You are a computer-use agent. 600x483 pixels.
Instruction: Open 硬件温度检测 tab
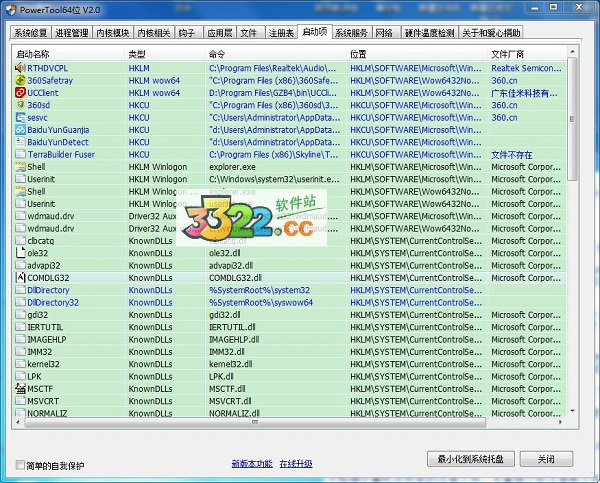[x=429, y=33]
